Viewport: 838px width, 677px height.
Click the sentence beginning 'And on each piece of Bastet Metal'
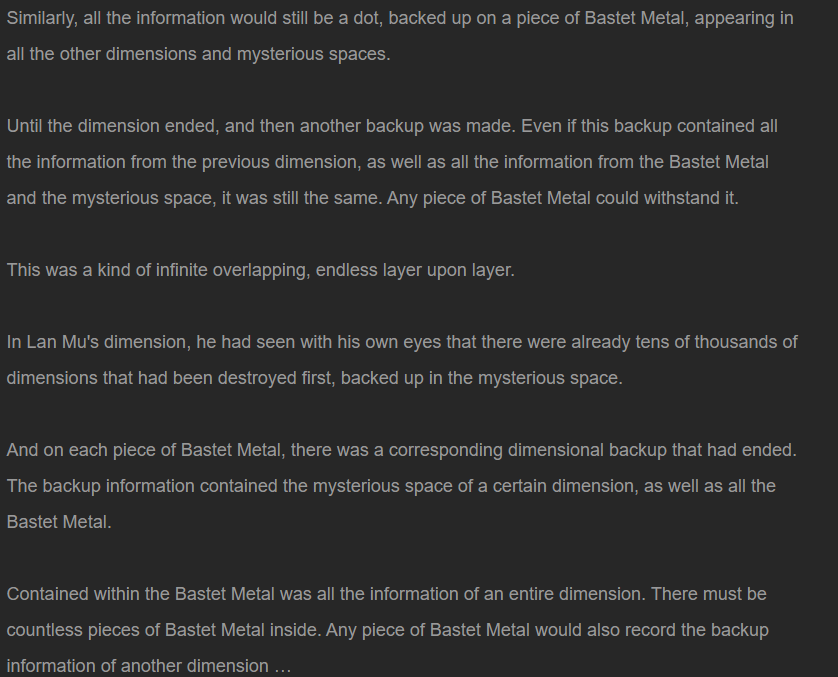click(x=401, y=450)
